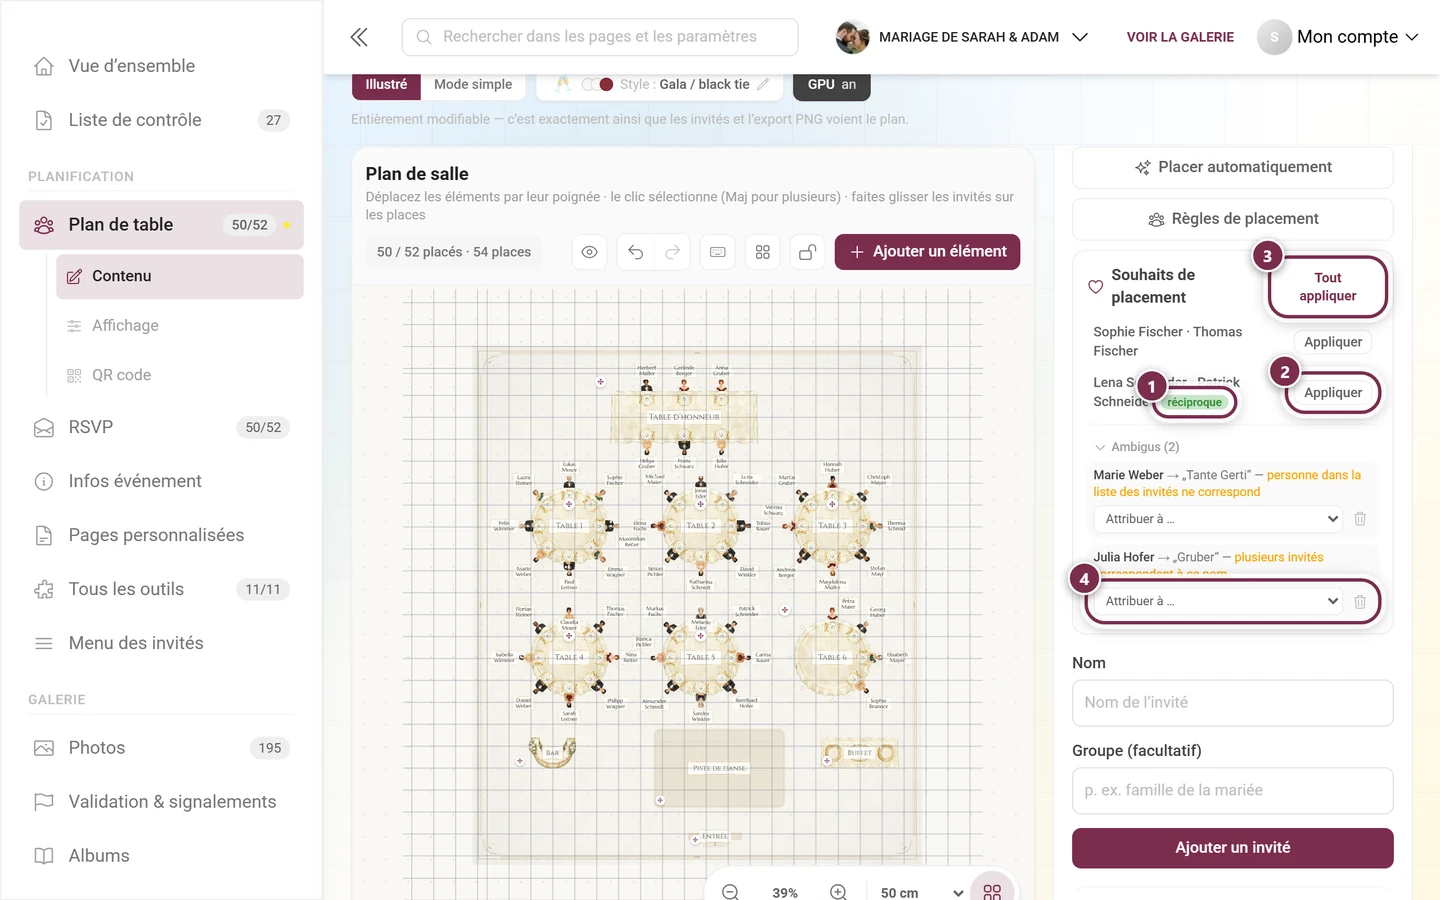Zoom out the floor plan
The height and width of the screenshot is (900, 1440).
coord(730,892)
